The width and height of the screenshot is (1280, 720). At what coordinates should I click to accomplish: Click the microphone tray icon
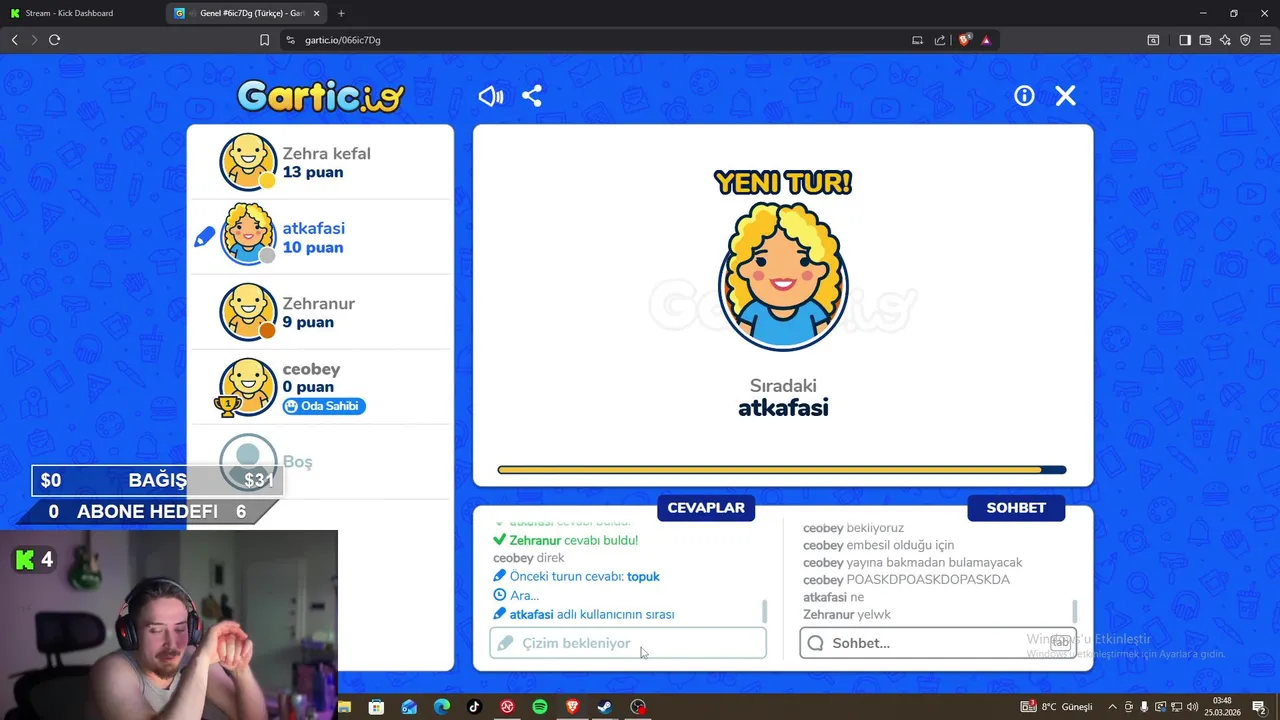1145,707
